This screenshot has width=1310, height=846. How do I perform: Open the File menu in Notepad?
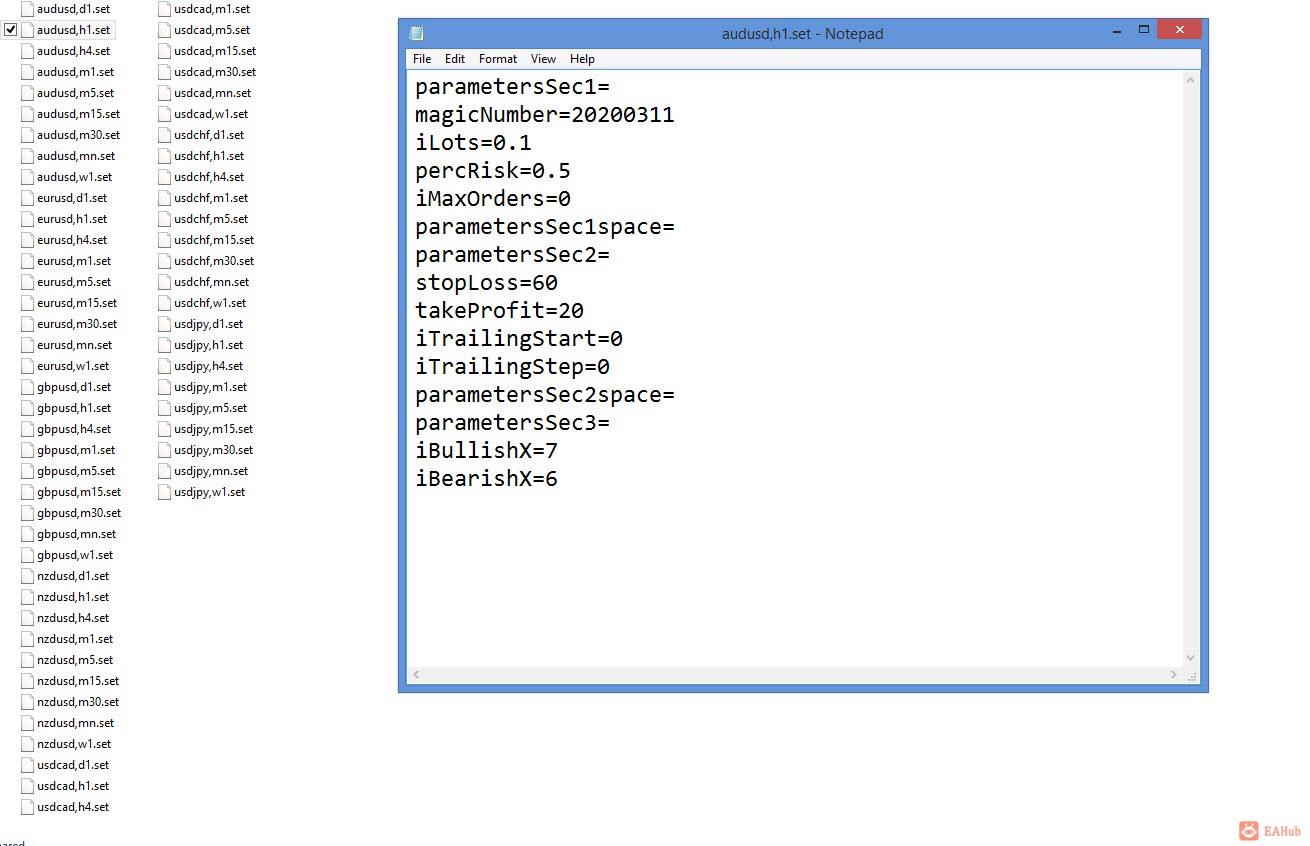pos(422,59)
